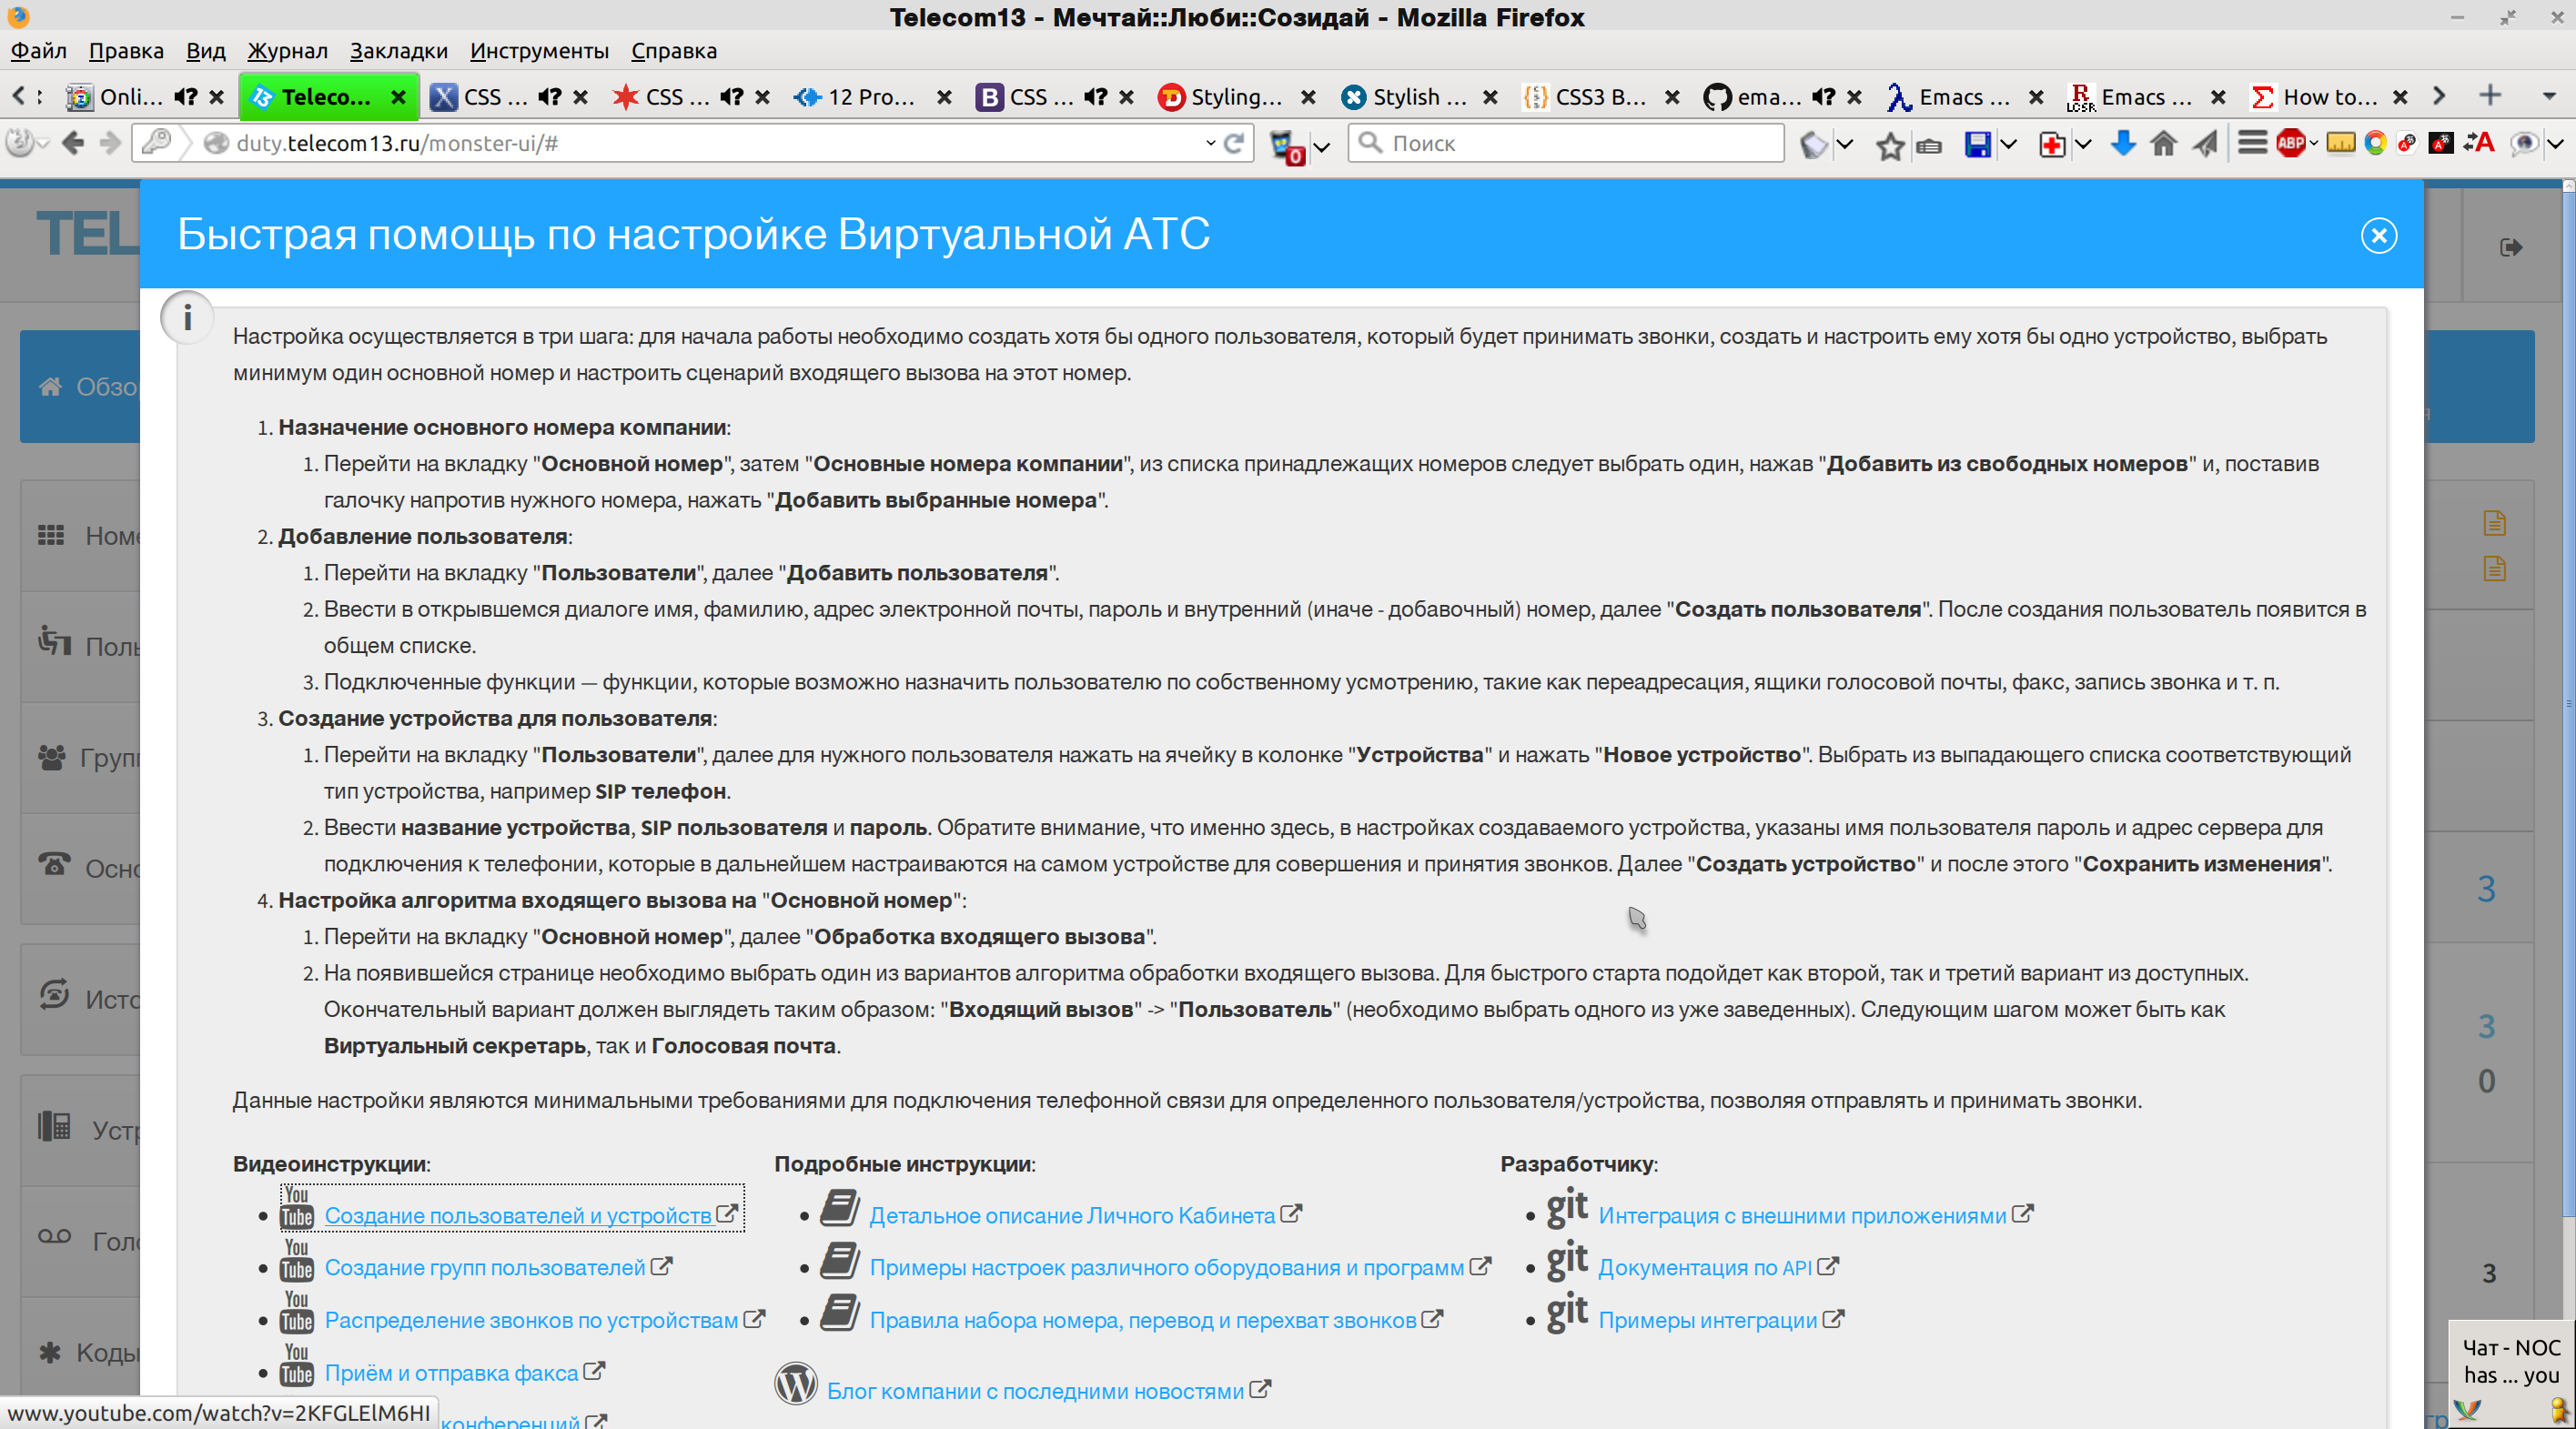Image resolution: width=2576 pixels, height=1429 pixels.
Task: Open dropdown arrow next to the red cross icon
Action: coord(2082,145)
